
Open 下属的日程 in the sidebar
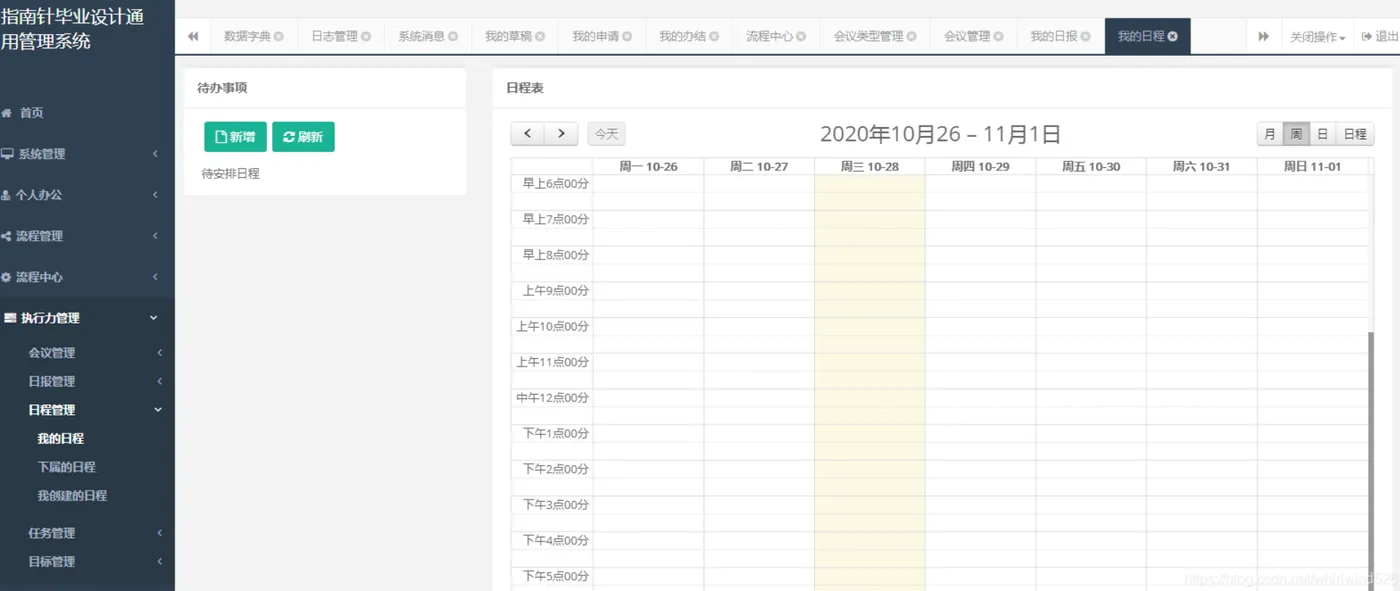pos(66,467)
